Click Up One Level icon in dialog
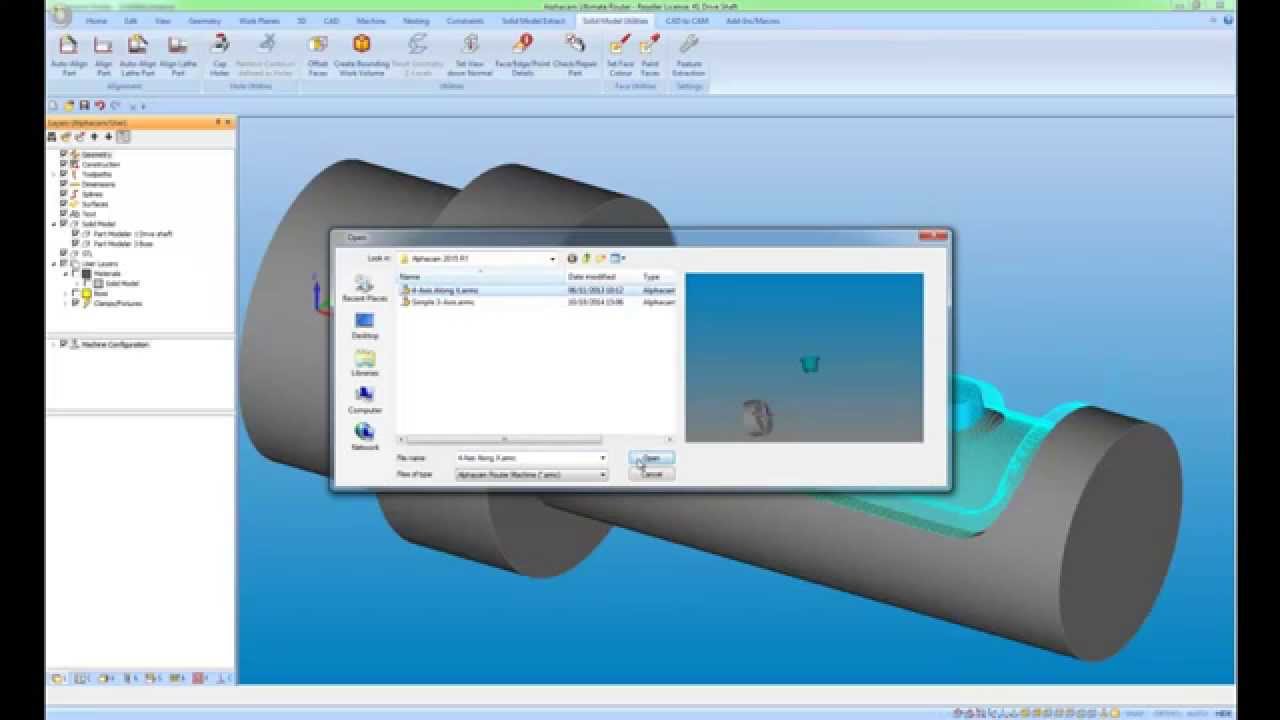The image size is (1280, 720). tap(587, 258)
